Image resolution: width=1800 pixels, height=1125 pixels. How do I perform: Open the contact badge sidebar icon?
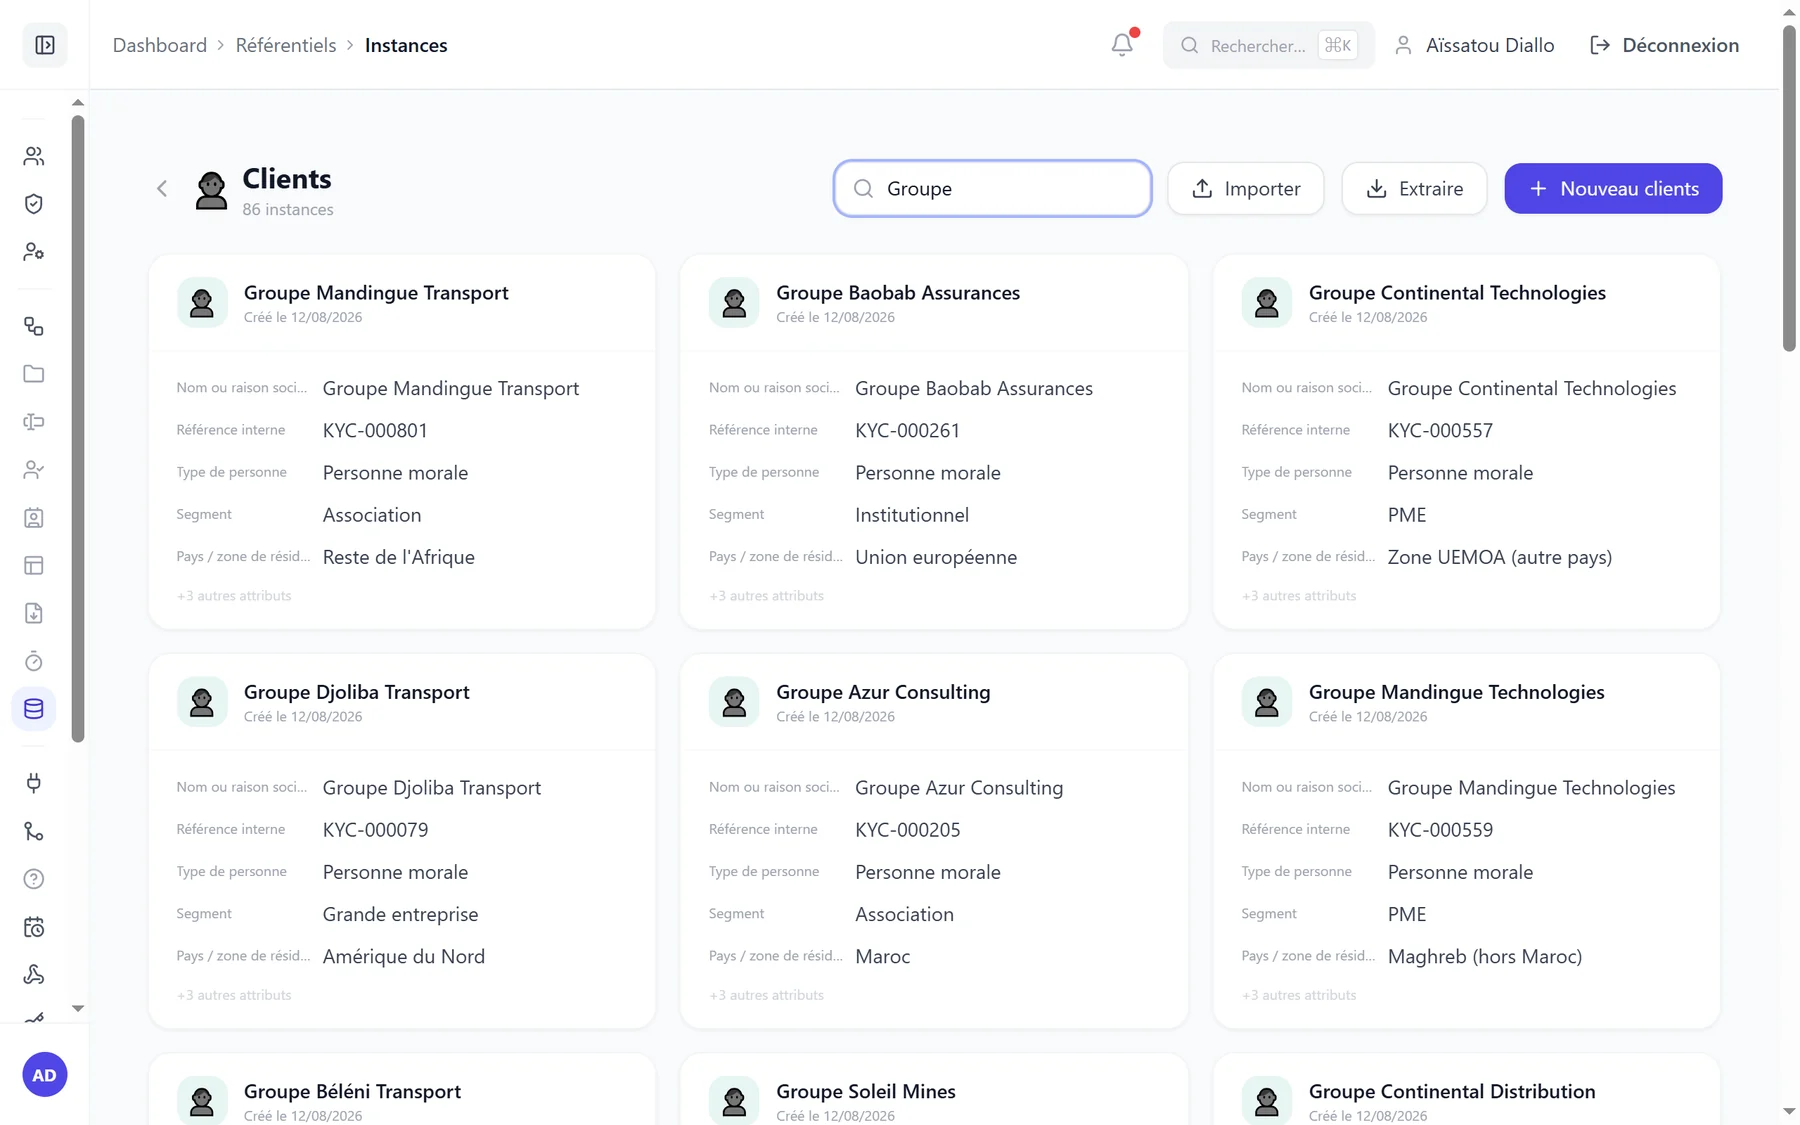(34, 518)
